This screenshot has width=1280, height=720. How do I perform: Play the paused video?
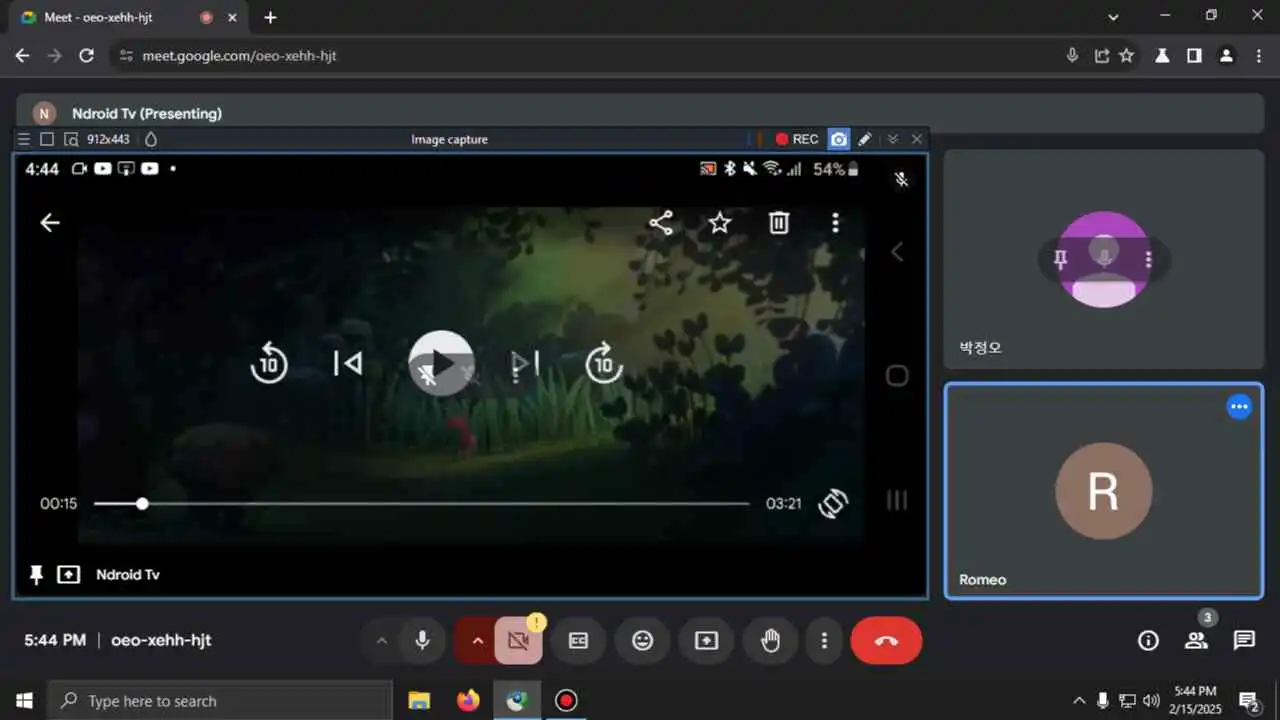[441, 363]
